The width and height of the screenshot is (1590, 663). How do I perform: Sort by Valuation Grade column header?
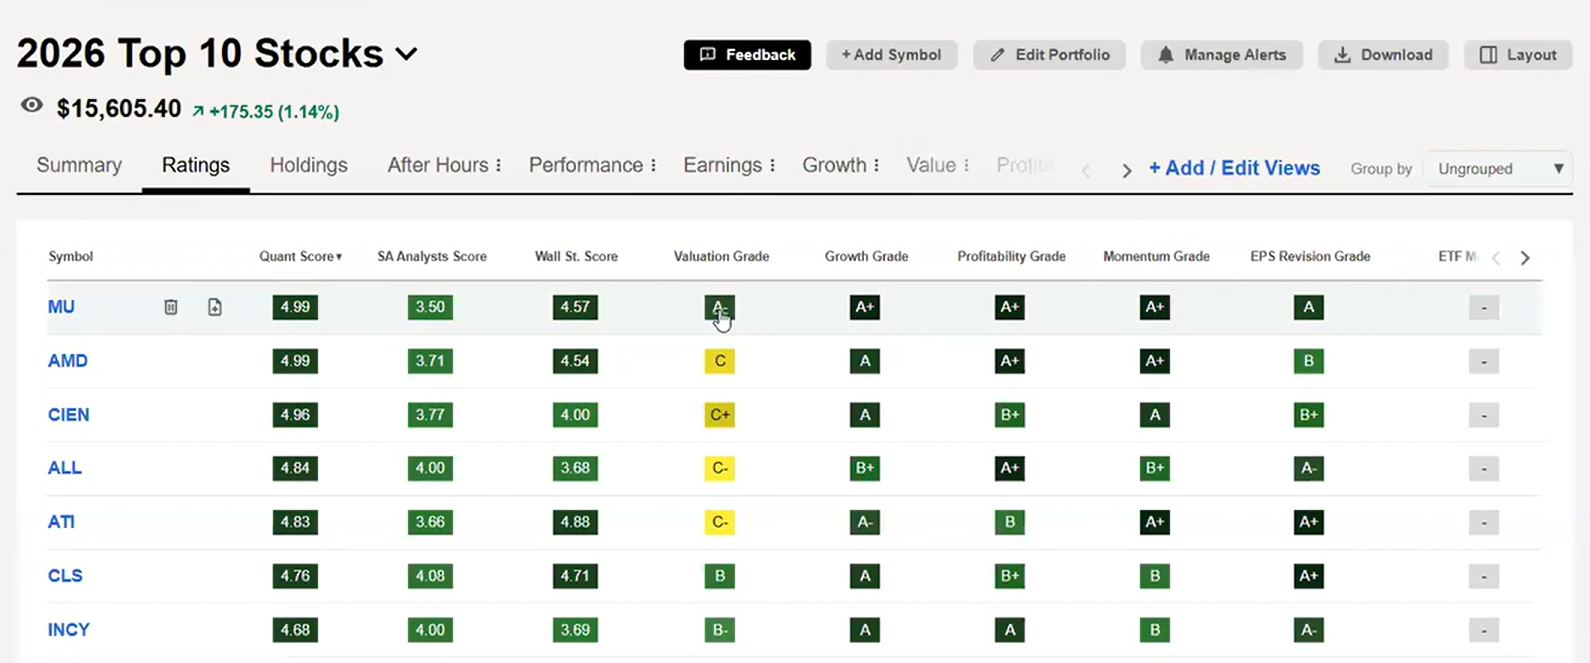point(721,257)
